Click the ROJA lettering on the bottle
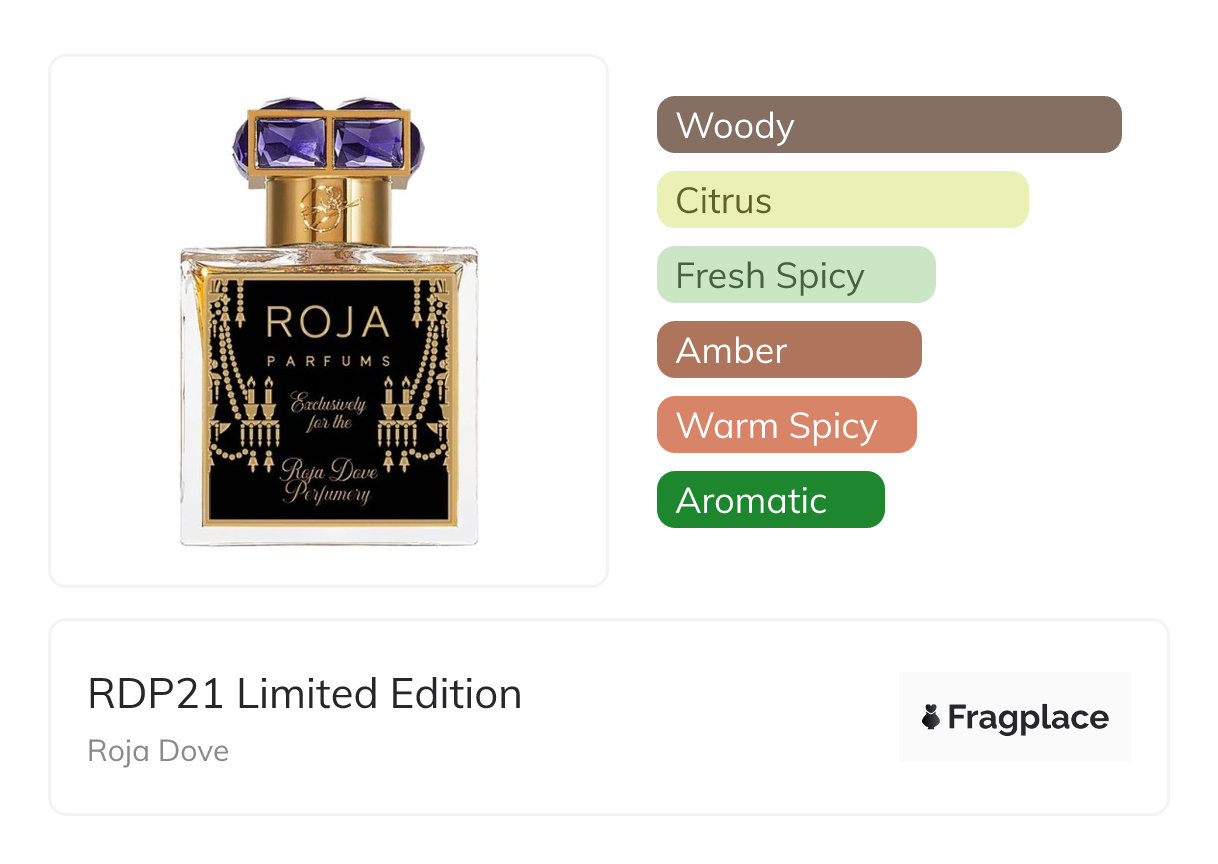 [x=327, y=322]
